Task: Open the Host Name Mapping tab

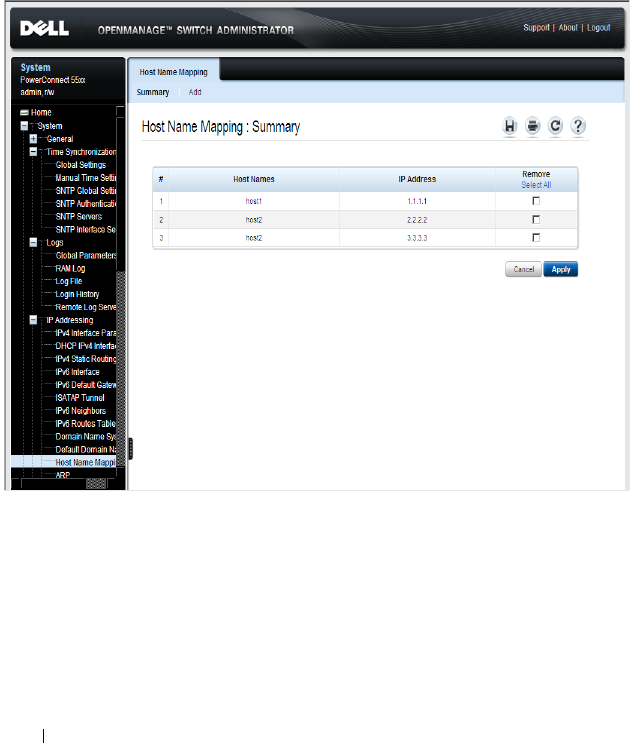Action: coord(173,72)
